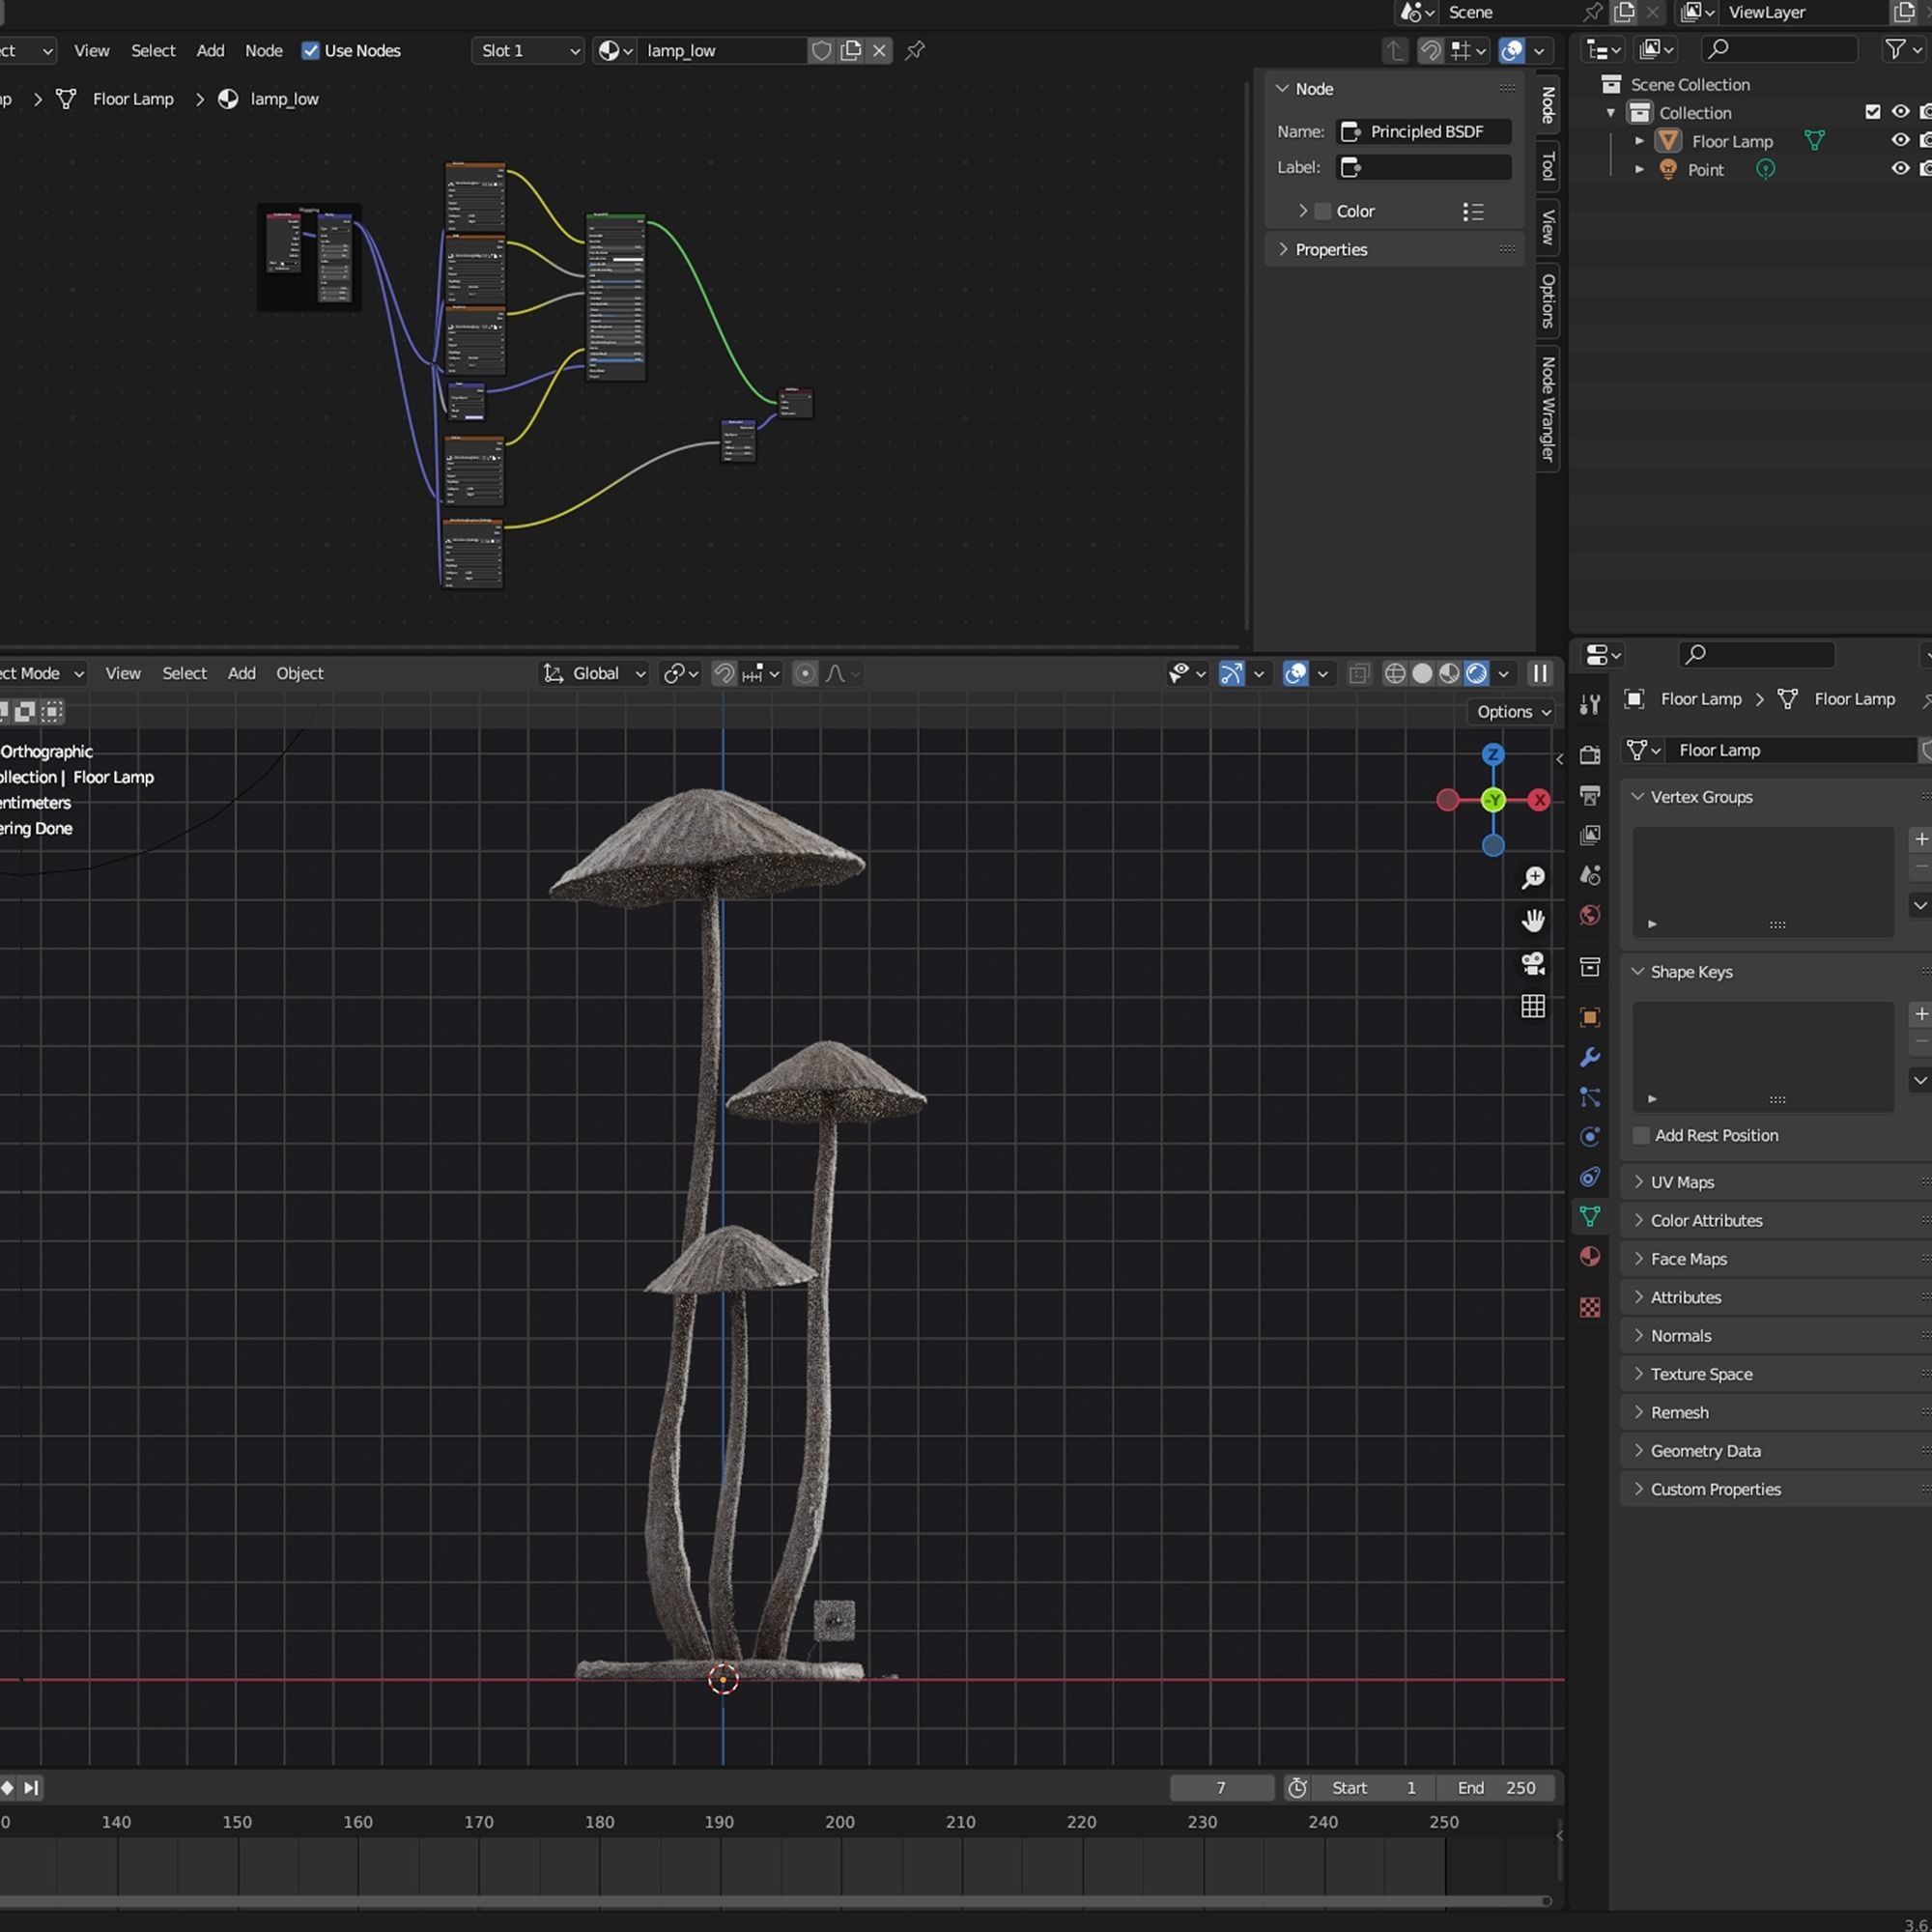Toggle X-ray mode in viewport header

tap(1358, 673)
